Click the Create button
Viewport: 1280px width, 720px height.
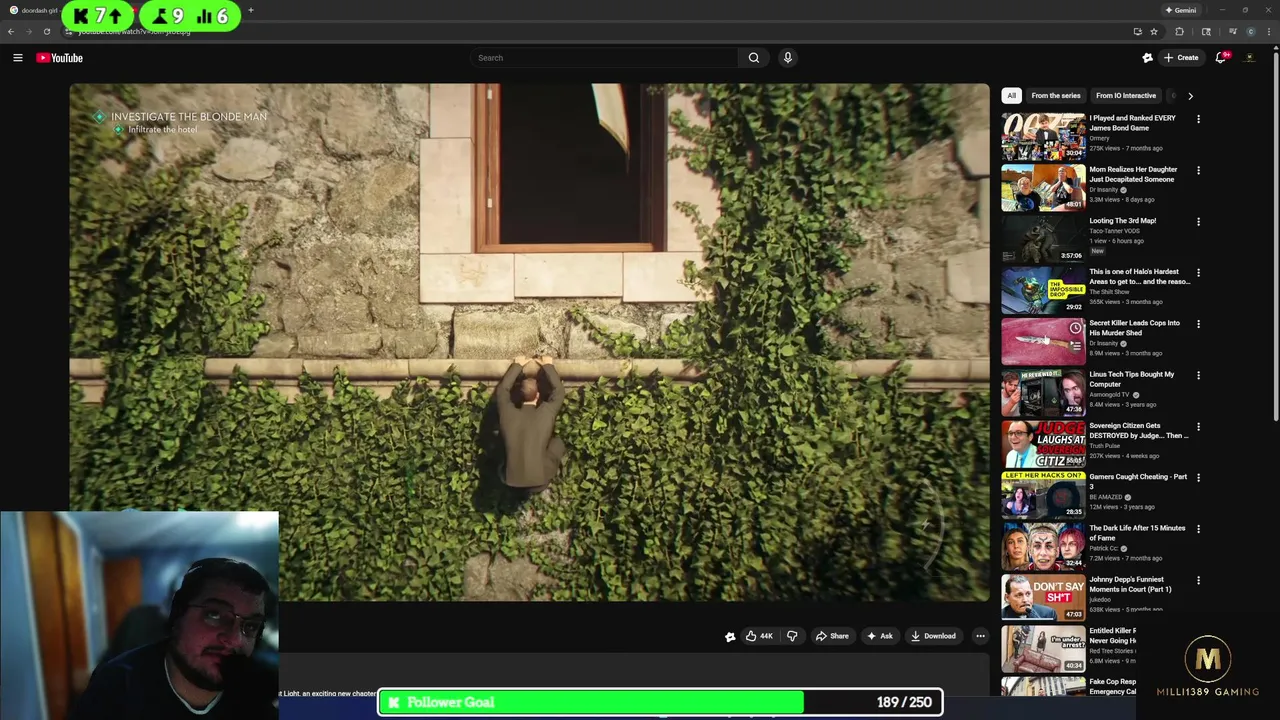pyautogui.click(x=1181, y=58)
